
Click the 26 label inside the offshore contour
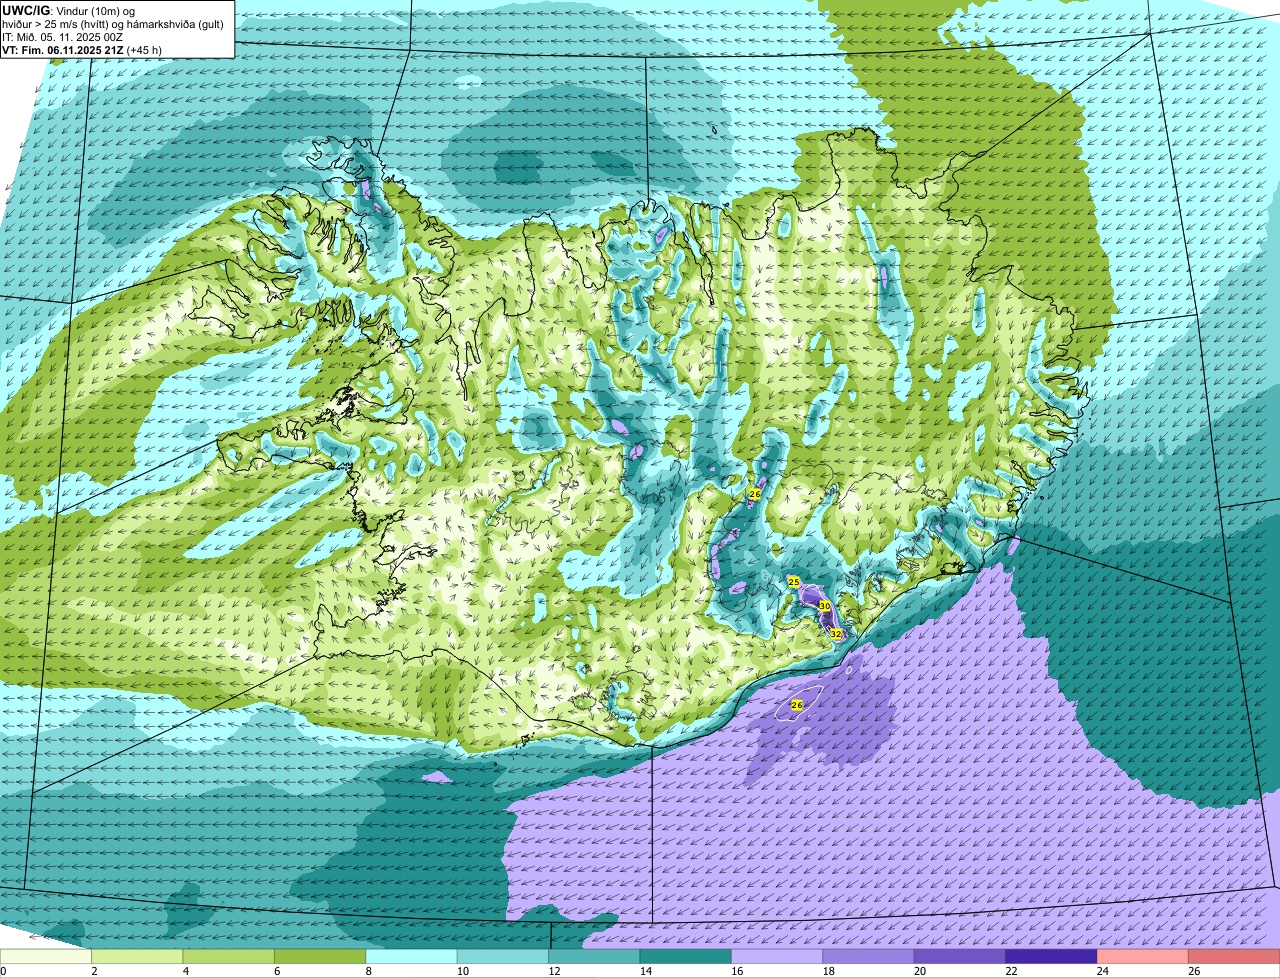(797, 706)
